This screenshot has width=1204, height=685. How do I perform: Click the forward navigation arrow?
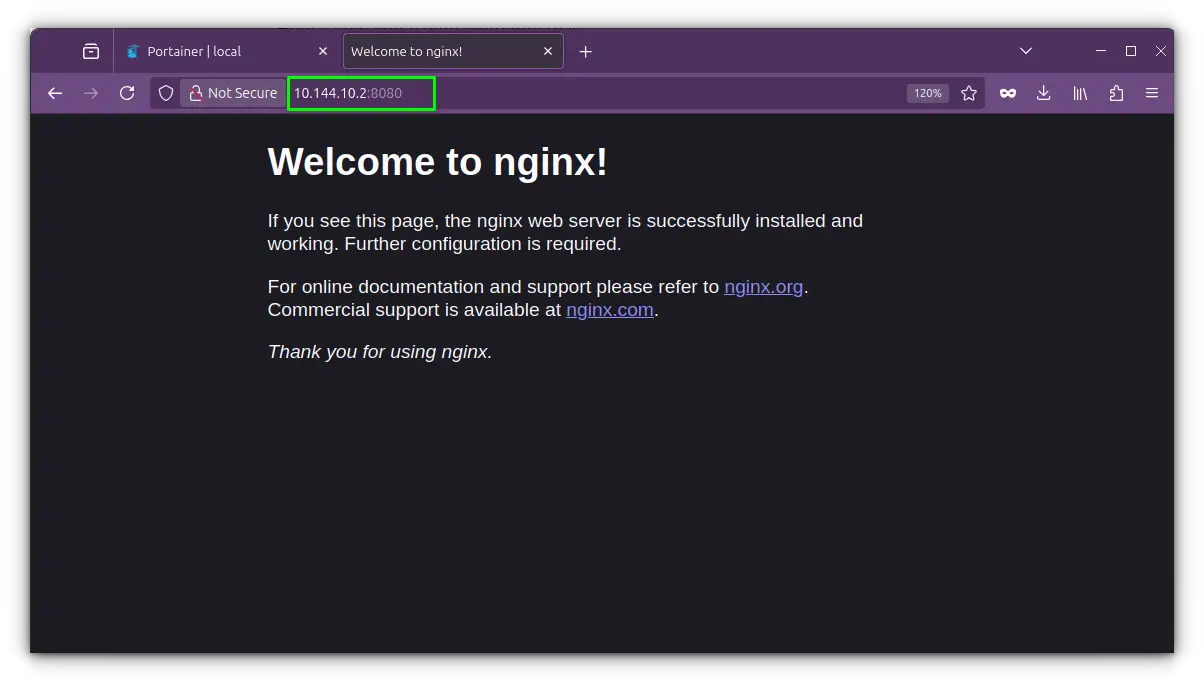pos(91,93)
